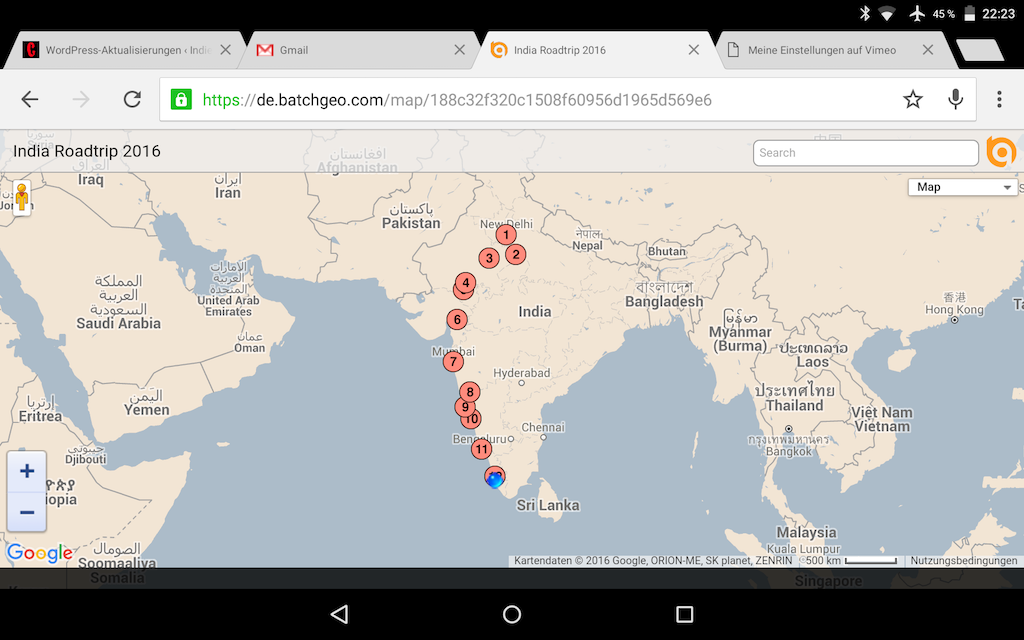Click the map Search field
The height and width of the screenshot is (640, 1024).
pos(865,153)
